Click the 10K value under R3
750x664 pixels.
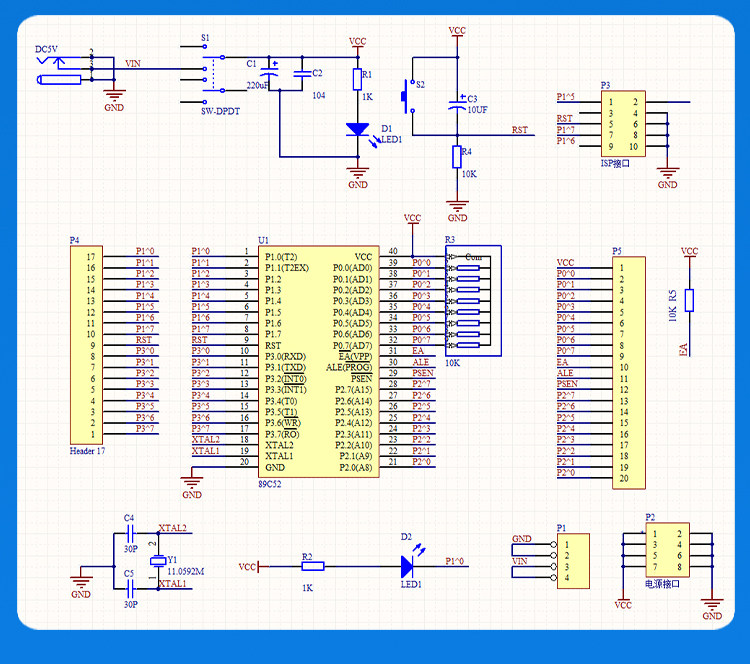pyautogui.click(x=452, y=363)
